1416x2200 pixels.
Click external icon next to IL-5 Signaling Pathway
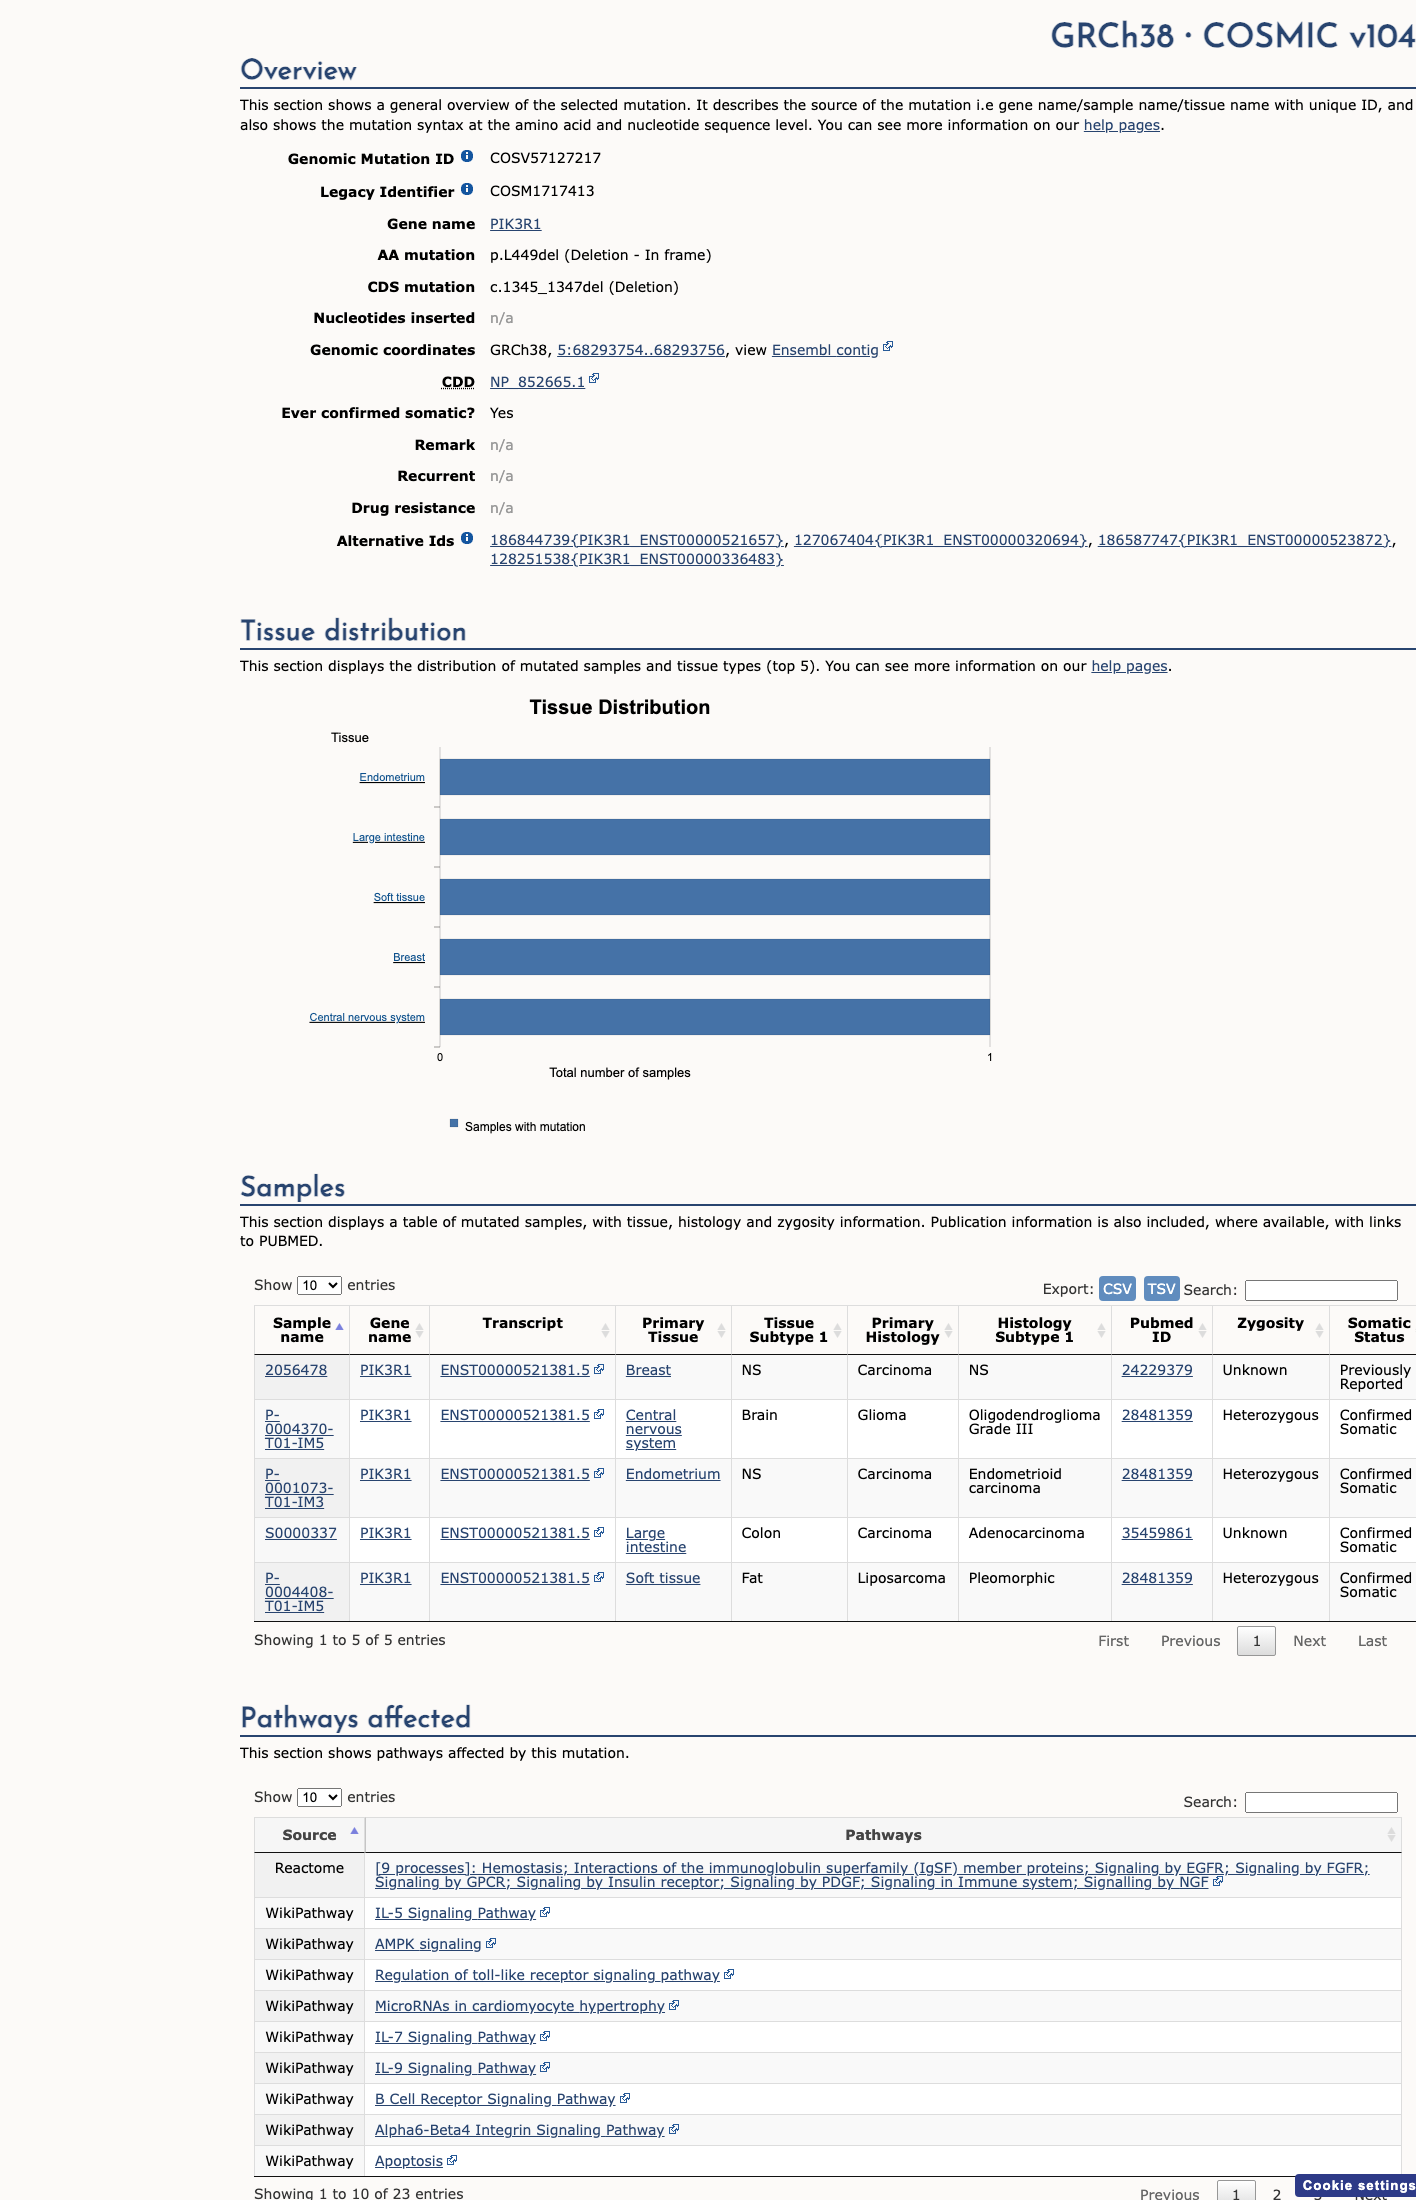[545, 1912]
